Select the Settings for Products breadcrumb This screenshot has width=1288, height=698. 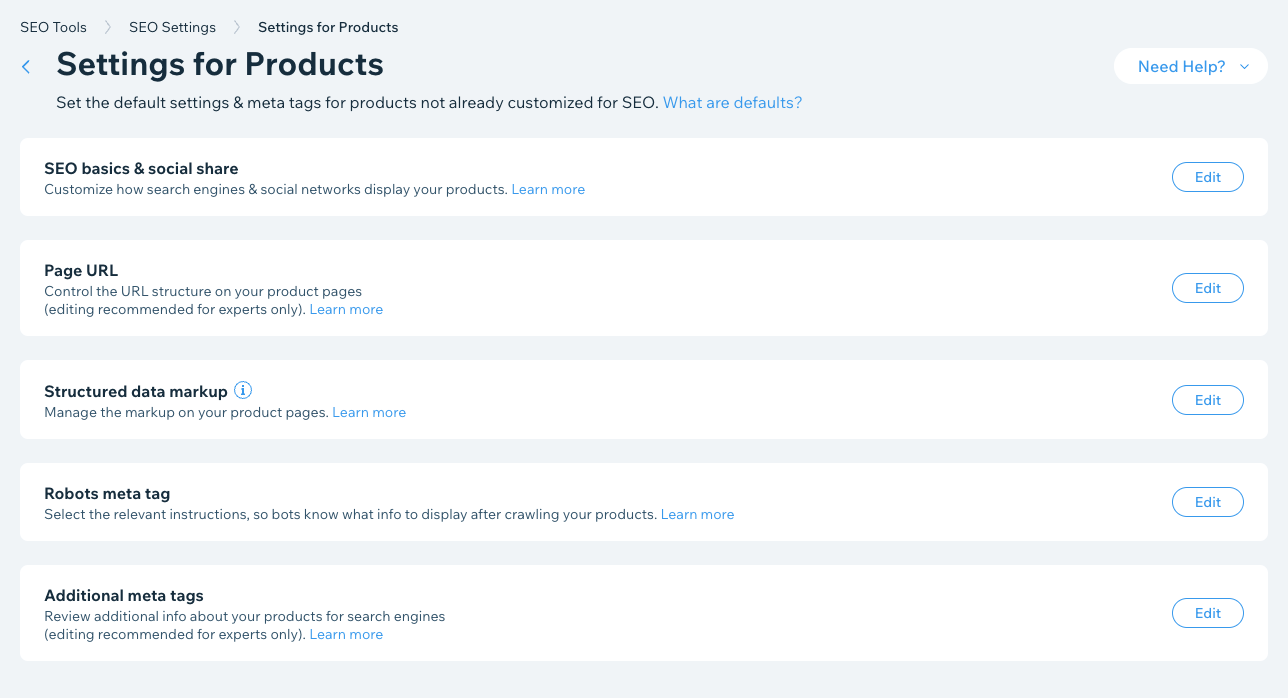point(328,27)
